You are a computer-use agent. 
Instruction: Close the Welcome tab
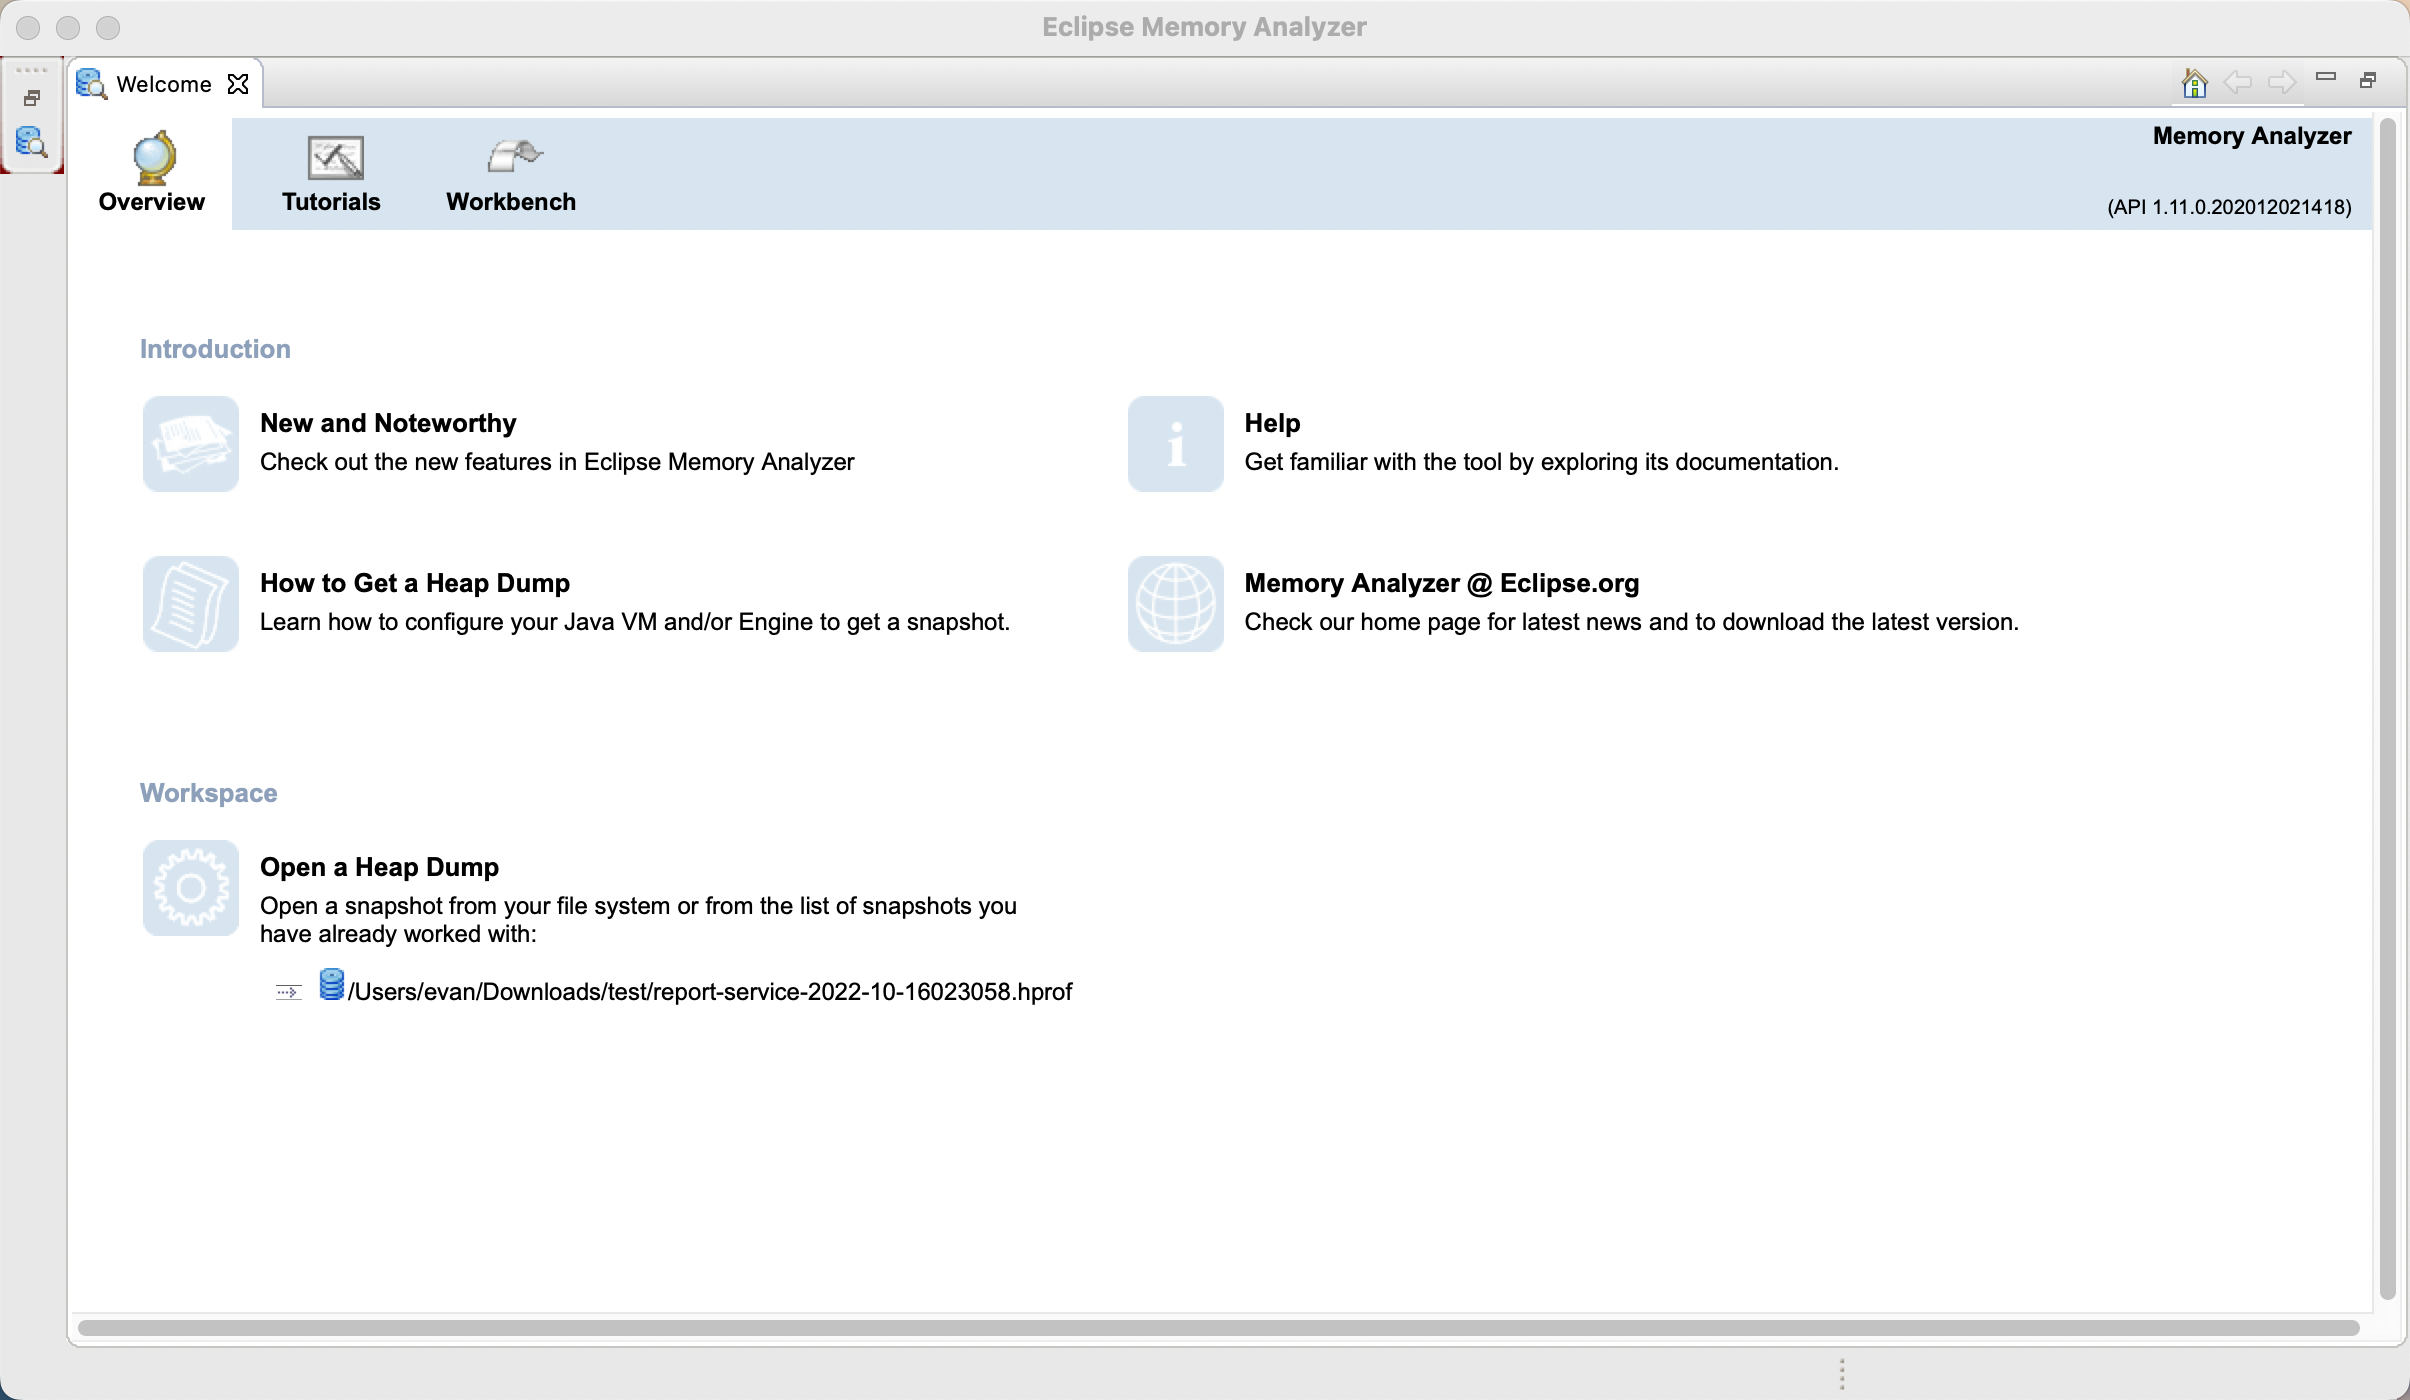(238, 84)
